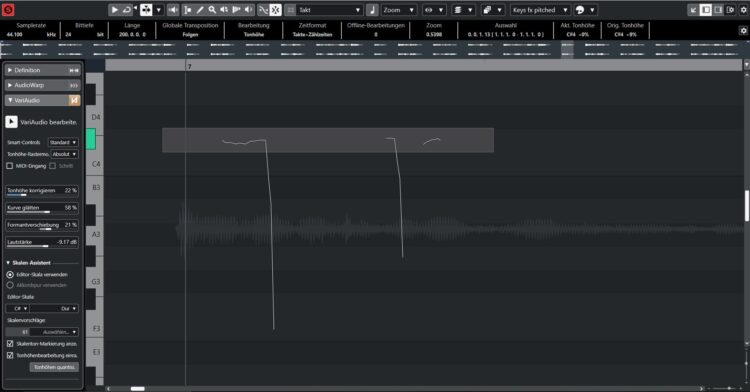Click the 'Kurve glätten' slider

pos(42,208)
